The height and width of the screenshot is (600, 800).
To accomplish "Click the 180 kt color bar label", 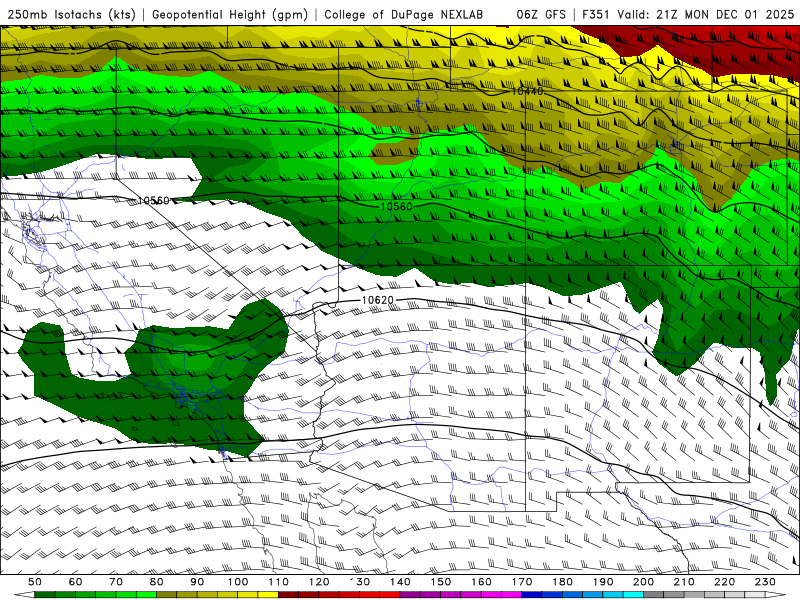I will coord(562,582).
